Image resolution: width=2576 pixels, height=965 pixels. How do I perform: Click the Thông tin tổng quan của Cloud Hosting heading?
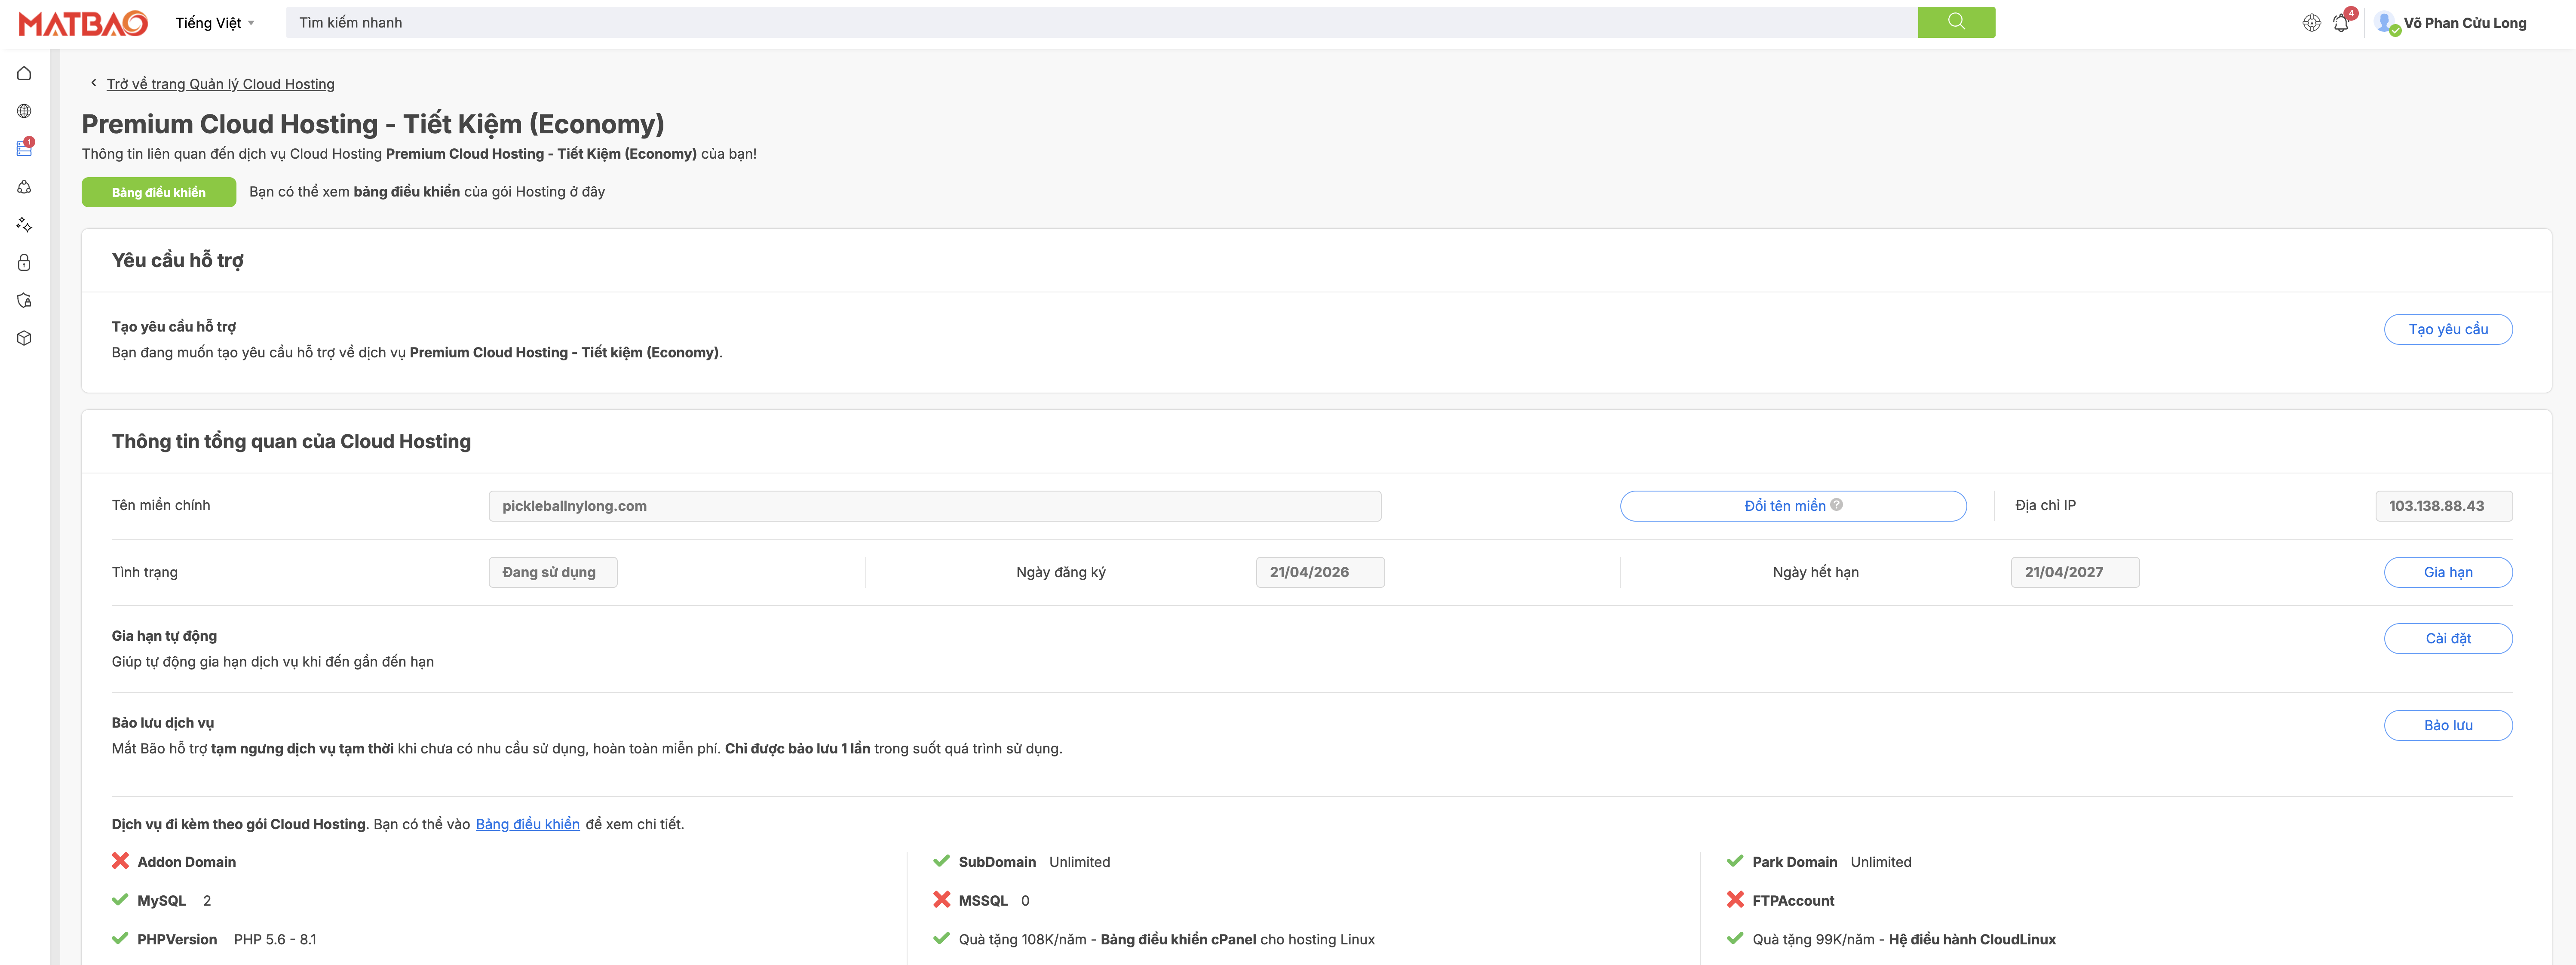point(291,441)
